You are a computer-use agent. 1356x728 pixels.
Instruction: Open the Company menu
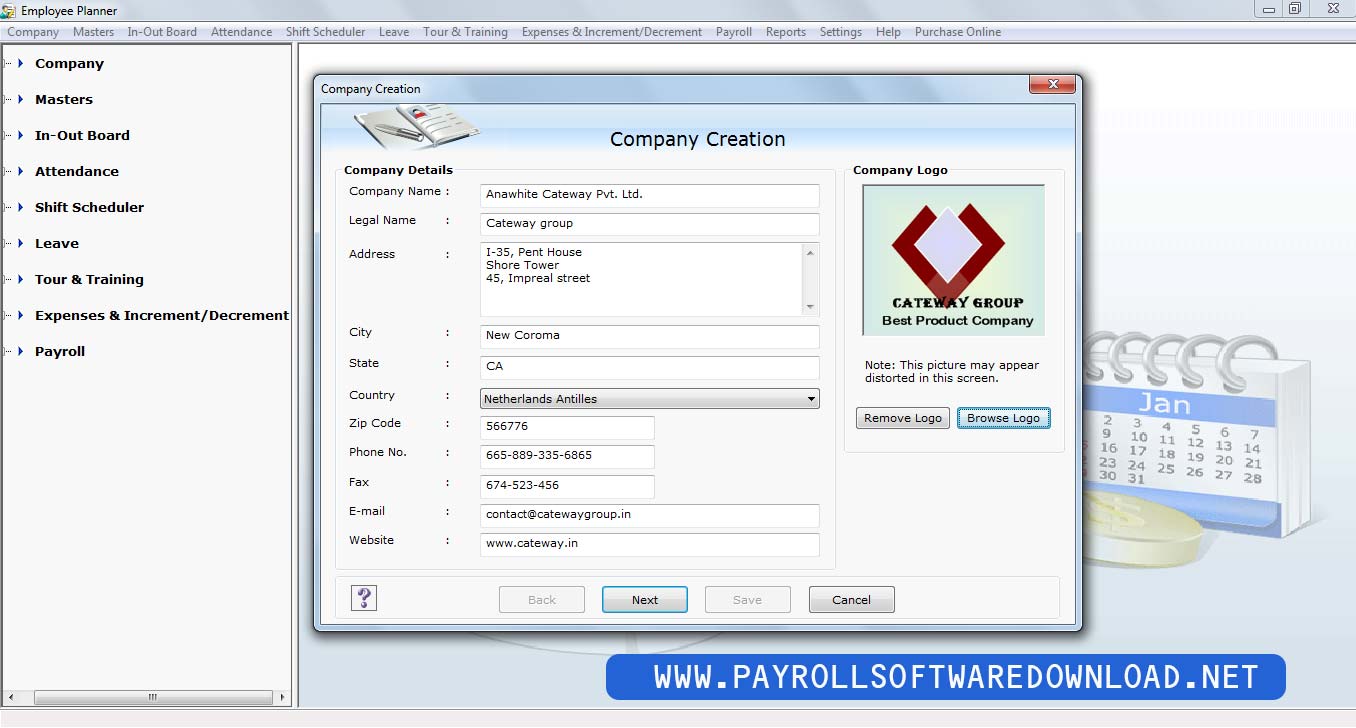(x=33, y=32)
